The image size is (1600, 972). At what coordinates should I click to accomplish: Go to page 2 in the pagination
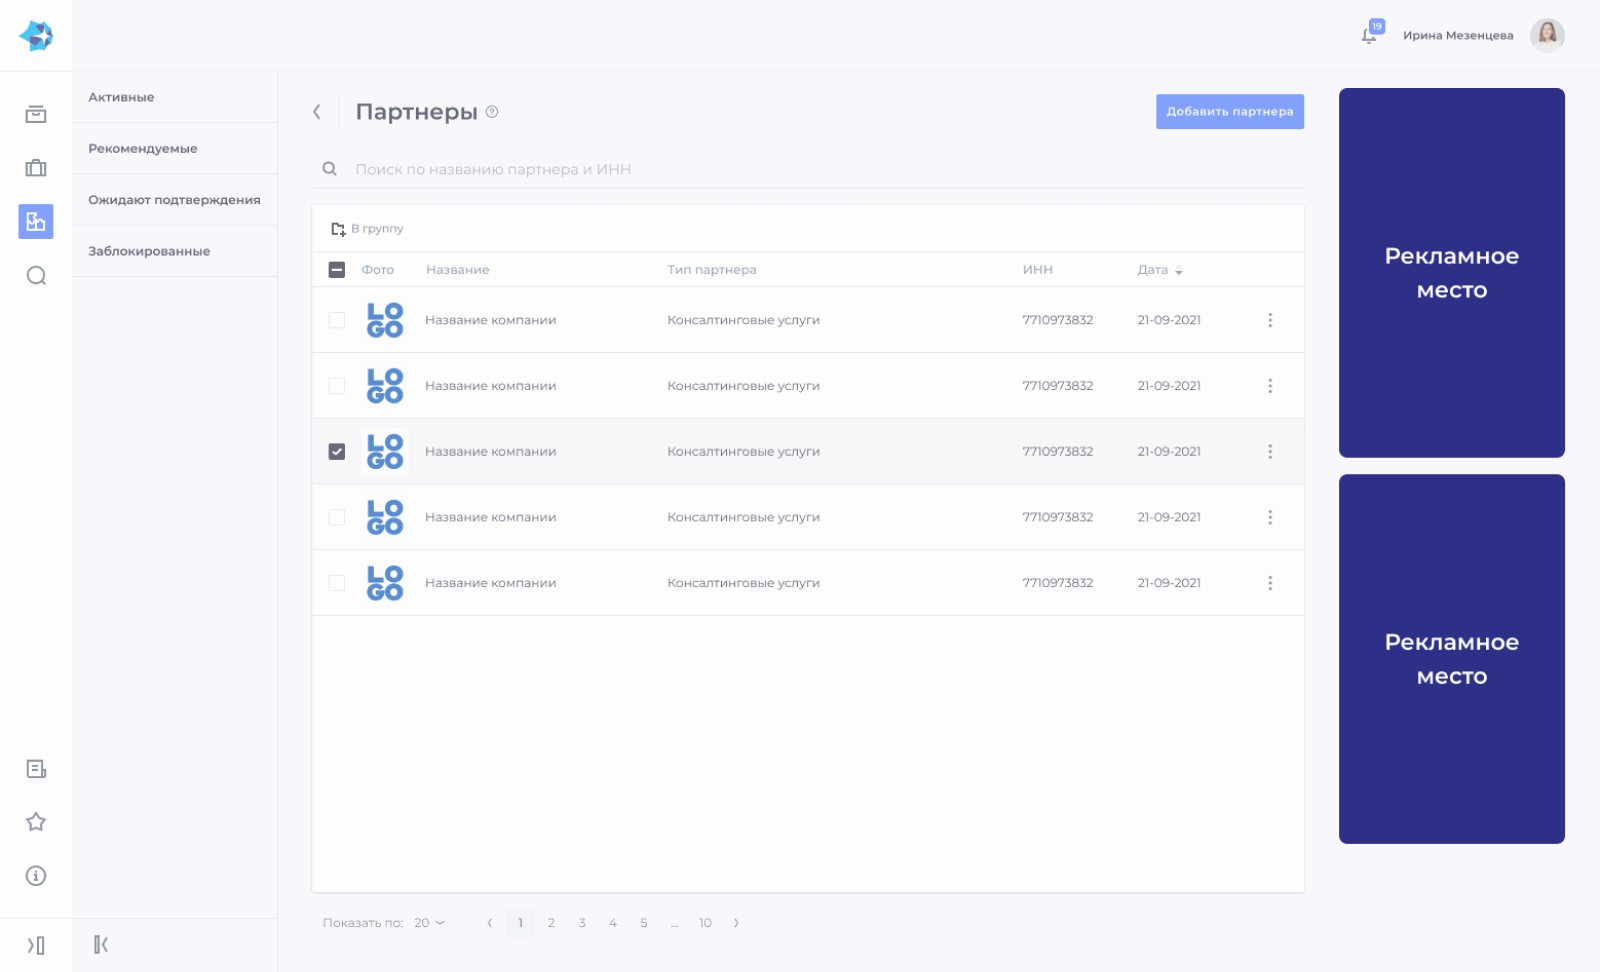tap(551, 923)
